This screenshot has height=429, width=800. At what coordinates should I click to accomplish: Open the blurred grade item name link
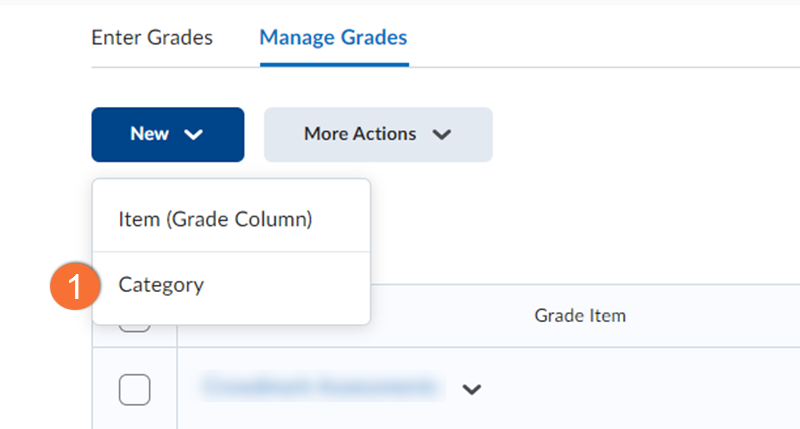pos(320,387)
